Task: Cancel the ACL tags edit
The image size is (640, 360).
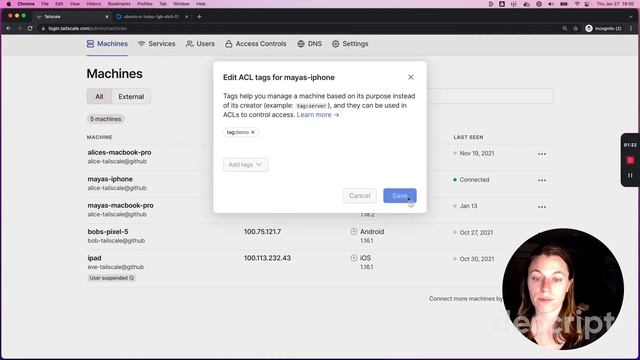Action: pyautogui.click(x=360, y=196)
